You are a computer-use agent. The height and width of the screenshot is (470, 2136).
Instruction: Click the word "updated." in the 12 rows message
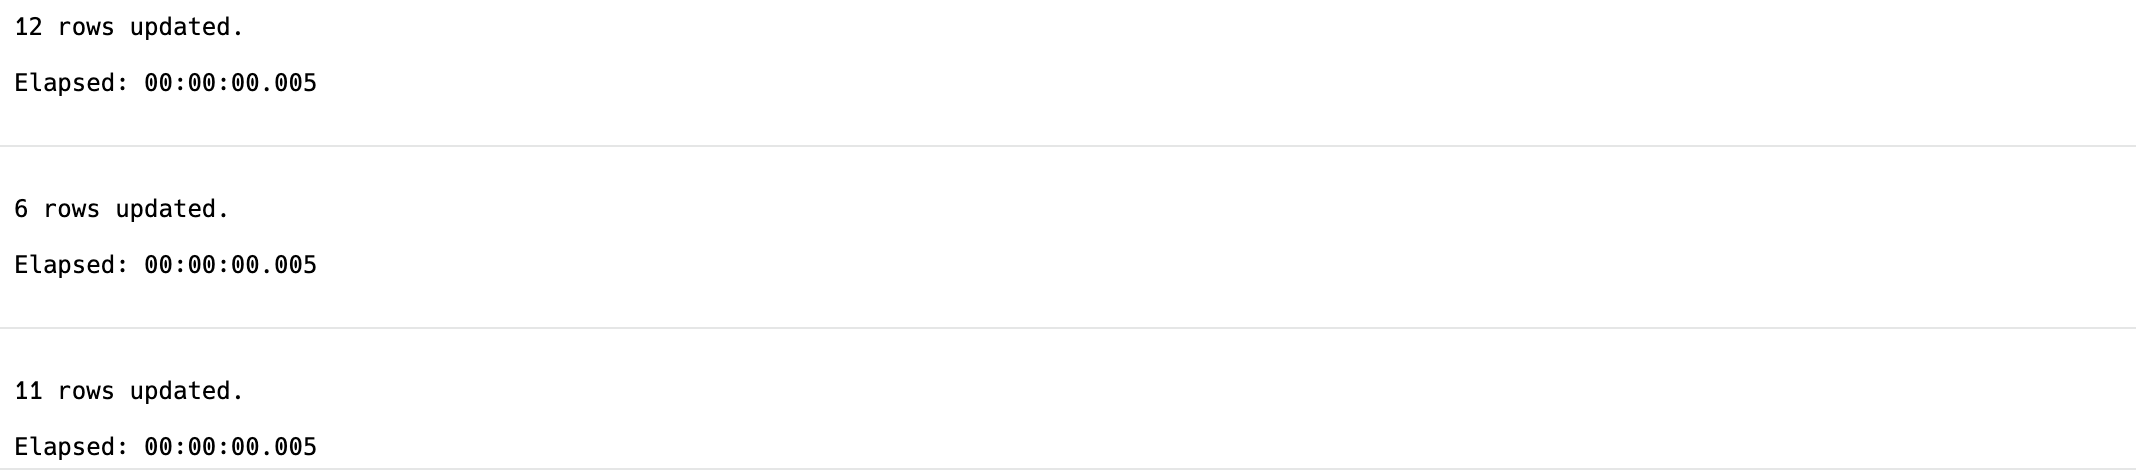187,28
